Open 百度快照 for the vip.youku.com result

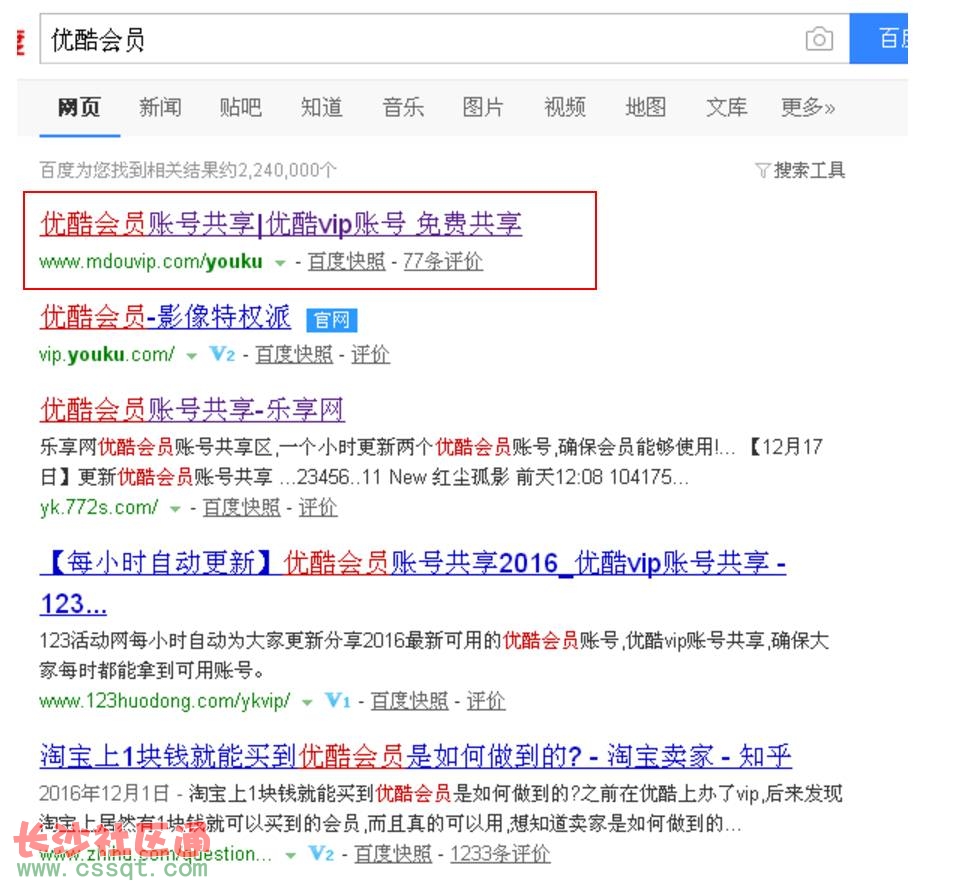[x=294, y=354]
